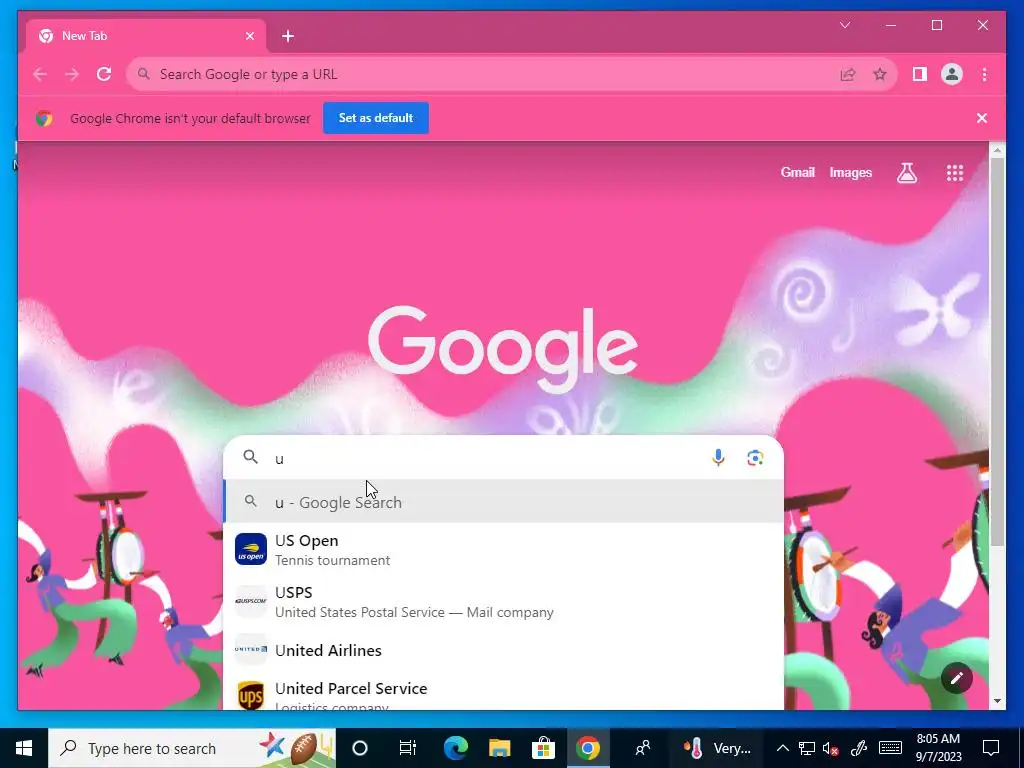Select the u - Google Search suggestion
This screenshot has height=768, width=1024.
pyautogui.click(x=504, y=502)
